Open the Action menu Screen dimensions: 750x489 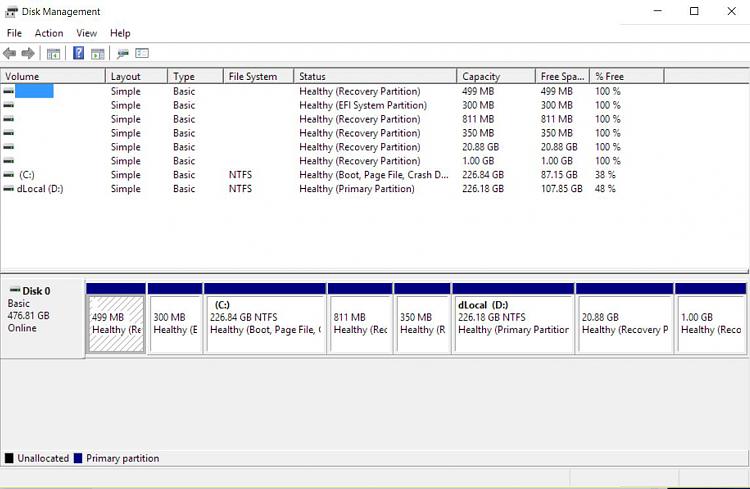tap(49, 33)
